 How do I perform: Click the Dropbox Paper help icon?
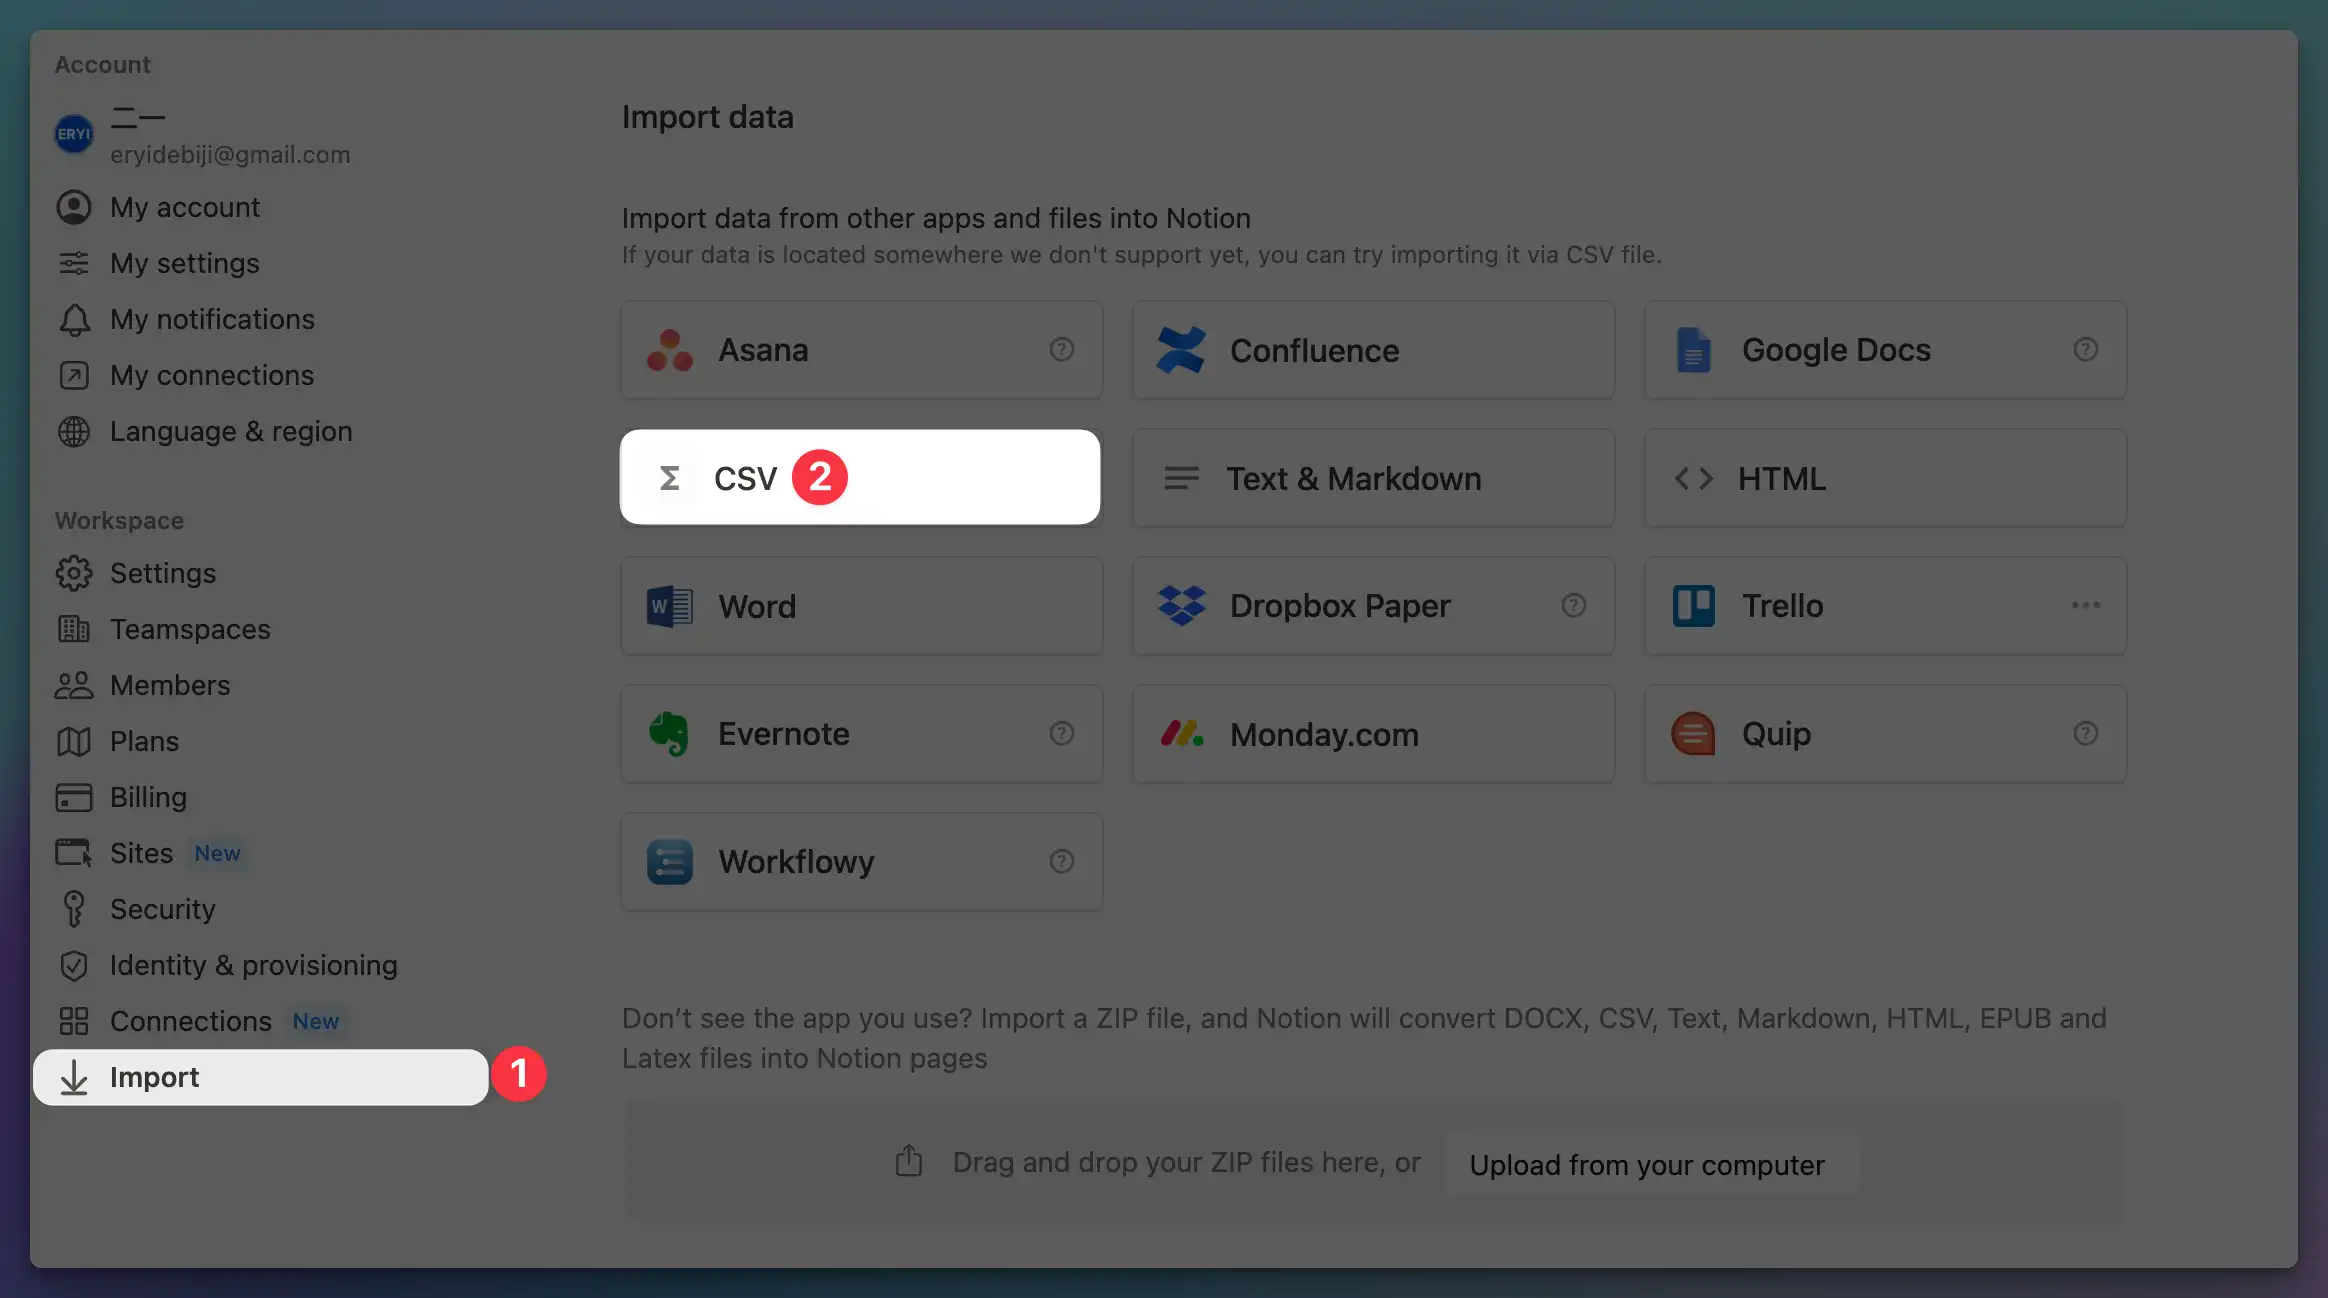click(x=1573, y=605)
